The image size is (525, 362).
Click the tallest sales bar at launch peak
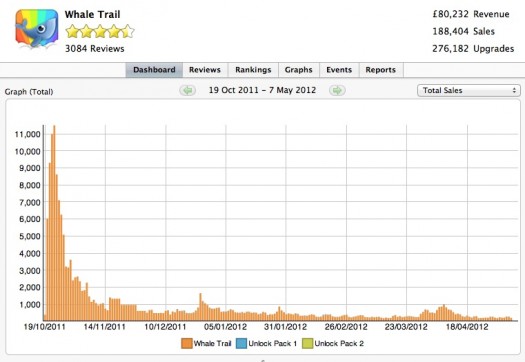(x=54, y=223)
